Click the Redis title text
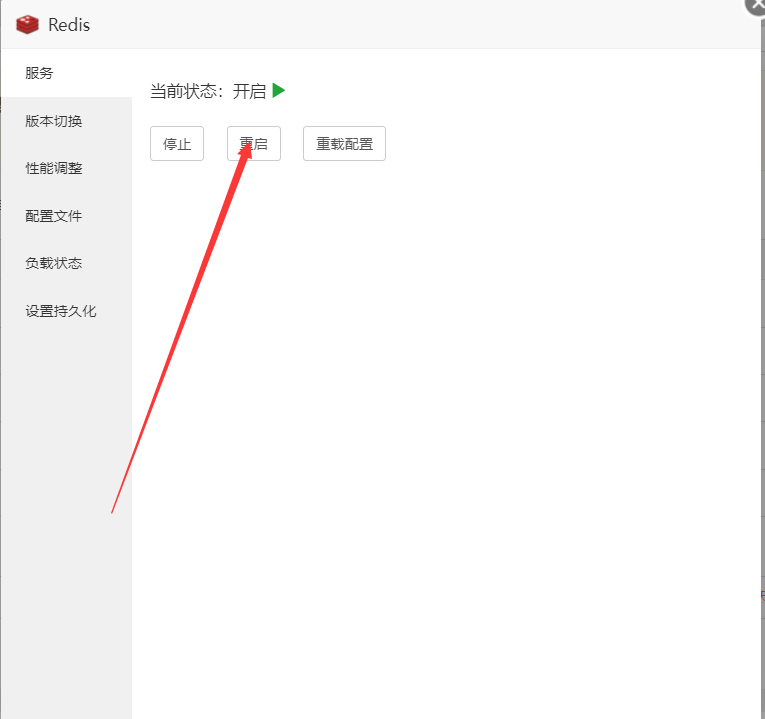The height and width of the screenshot is (719, 765). [x=69, y=25]
